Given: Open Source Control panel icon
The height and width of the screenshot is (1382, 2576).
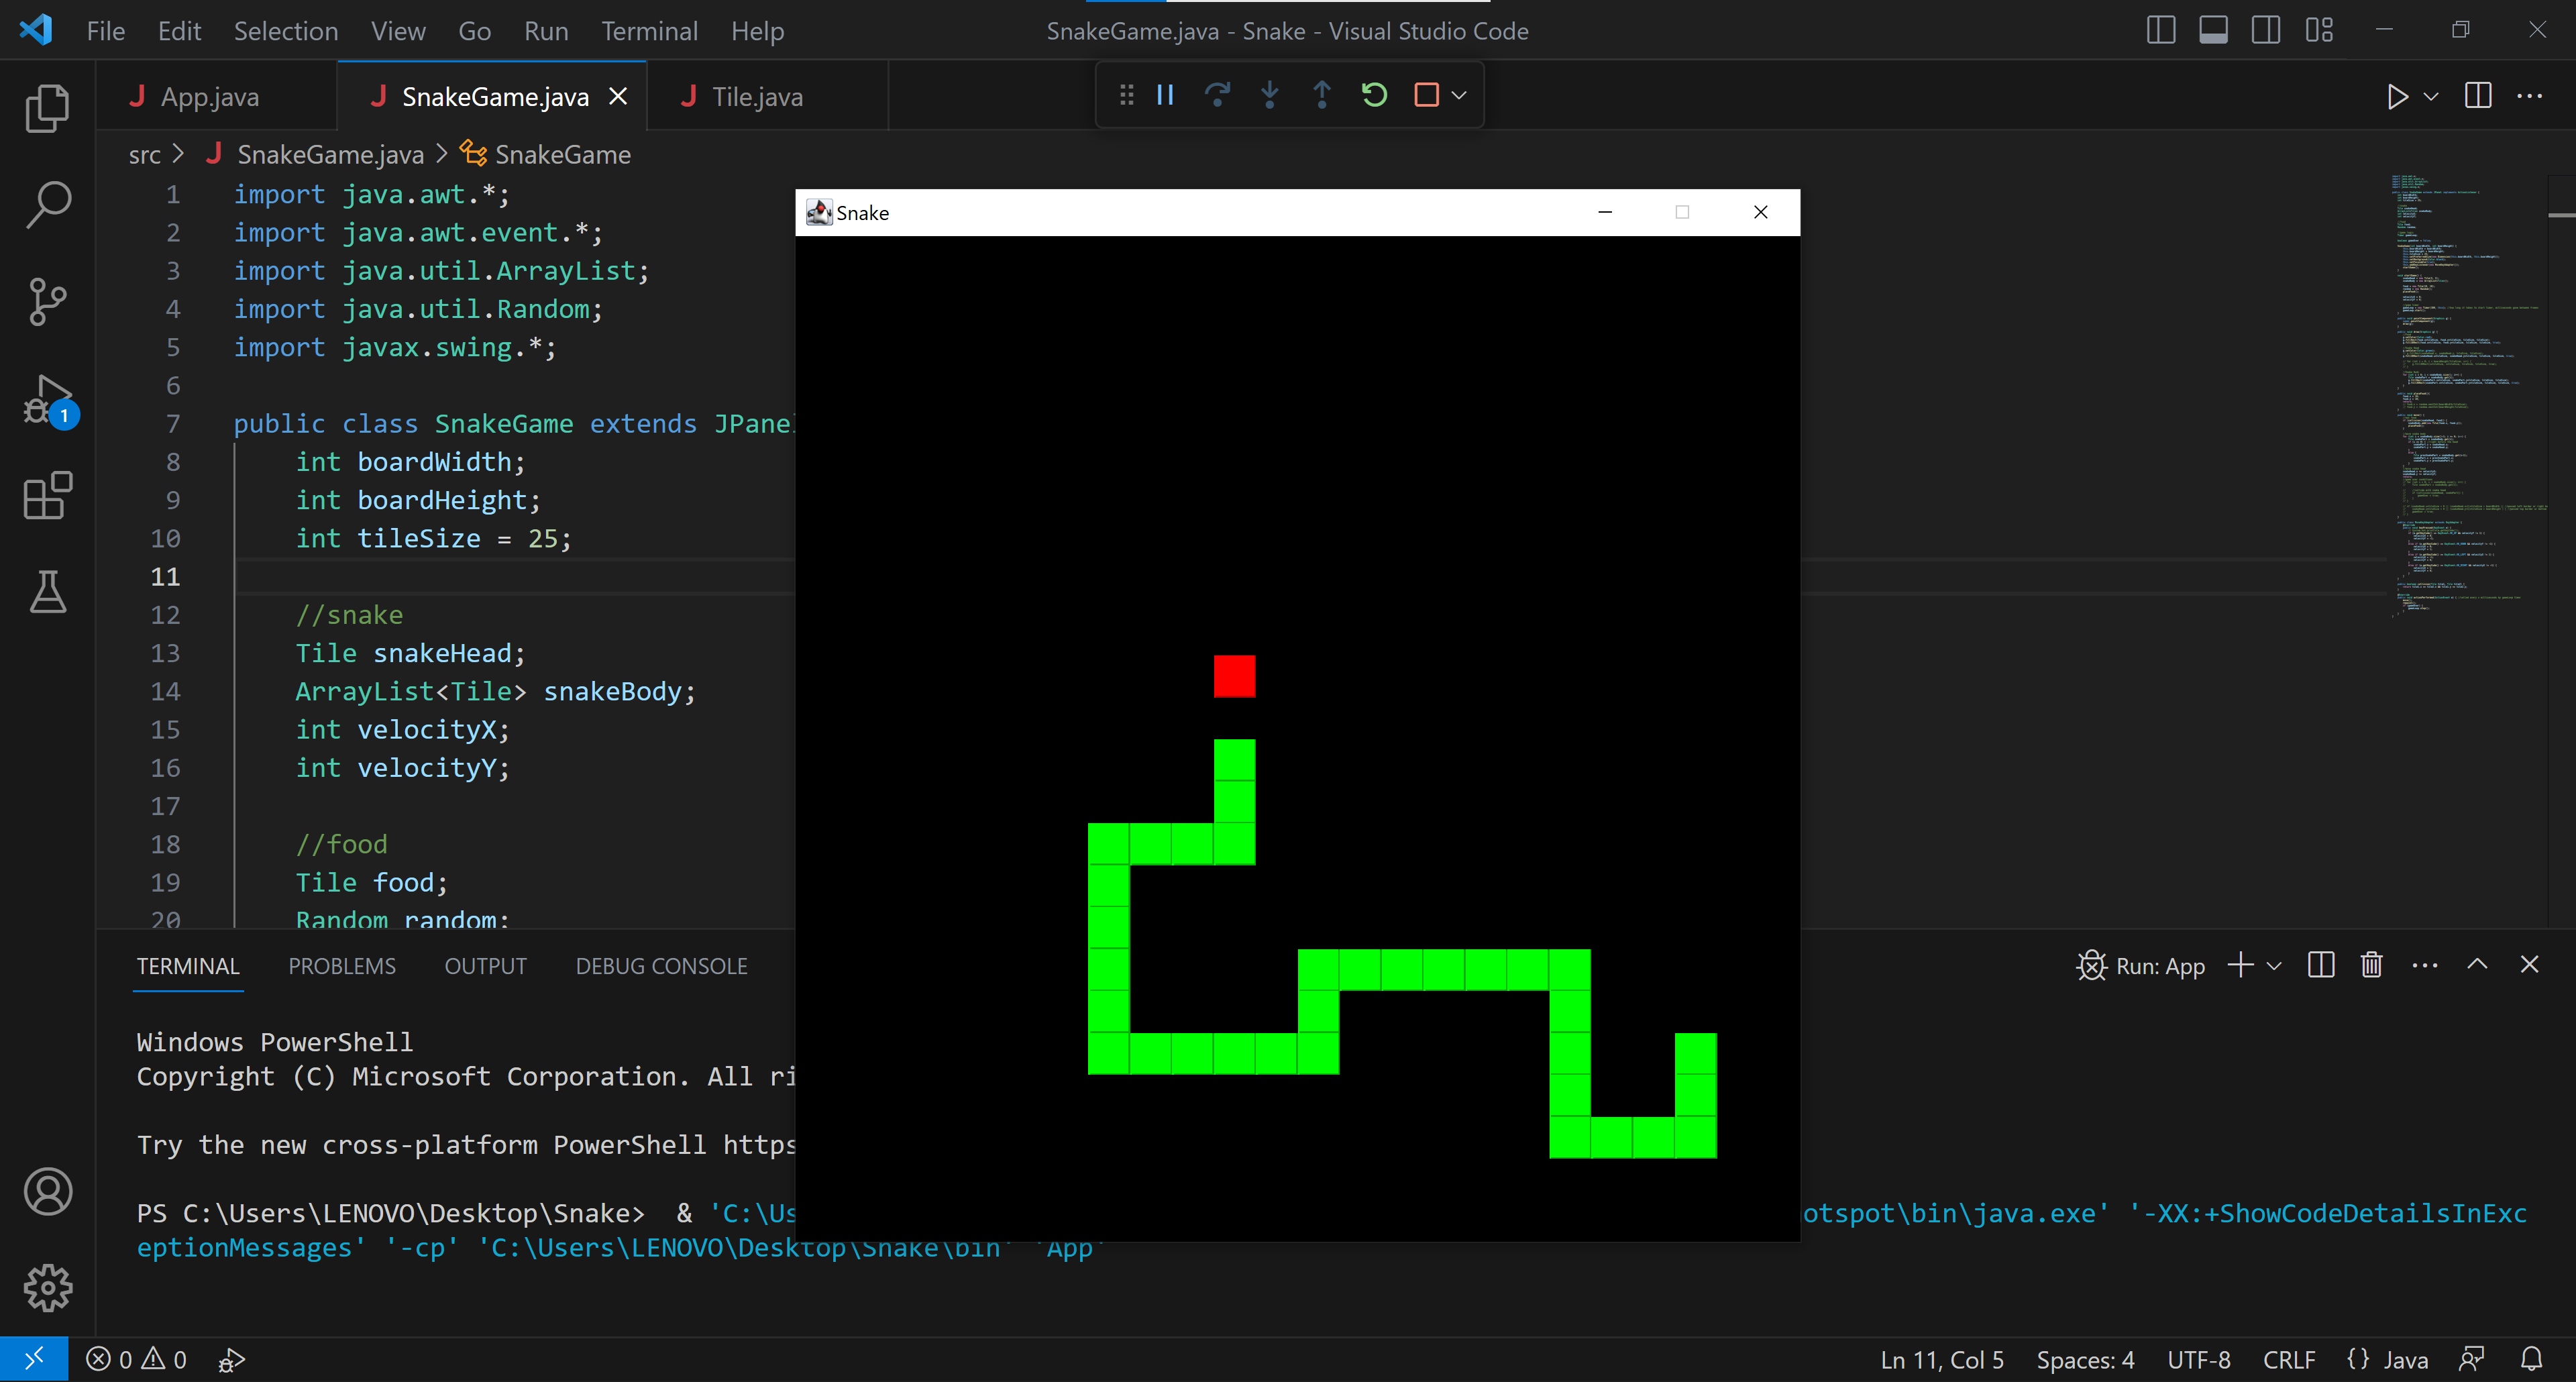Looking at the screenshot, I should (x=47, y=301).
